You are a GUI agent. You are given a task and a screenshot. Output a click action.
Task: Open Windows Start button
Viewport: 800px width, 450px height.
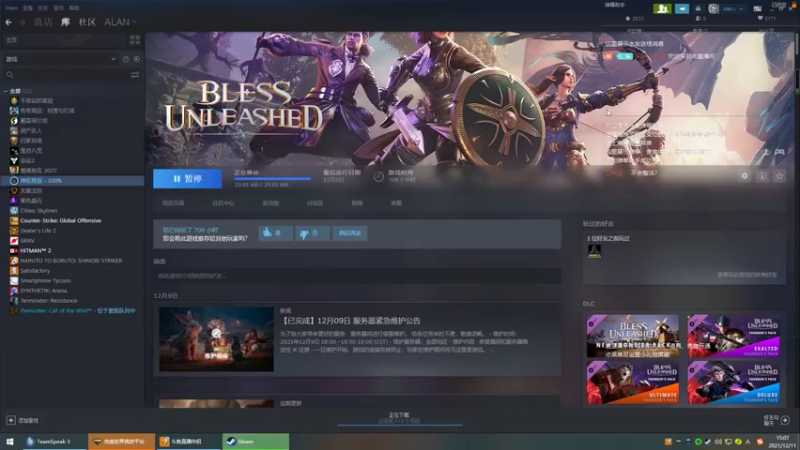(10, 441)
